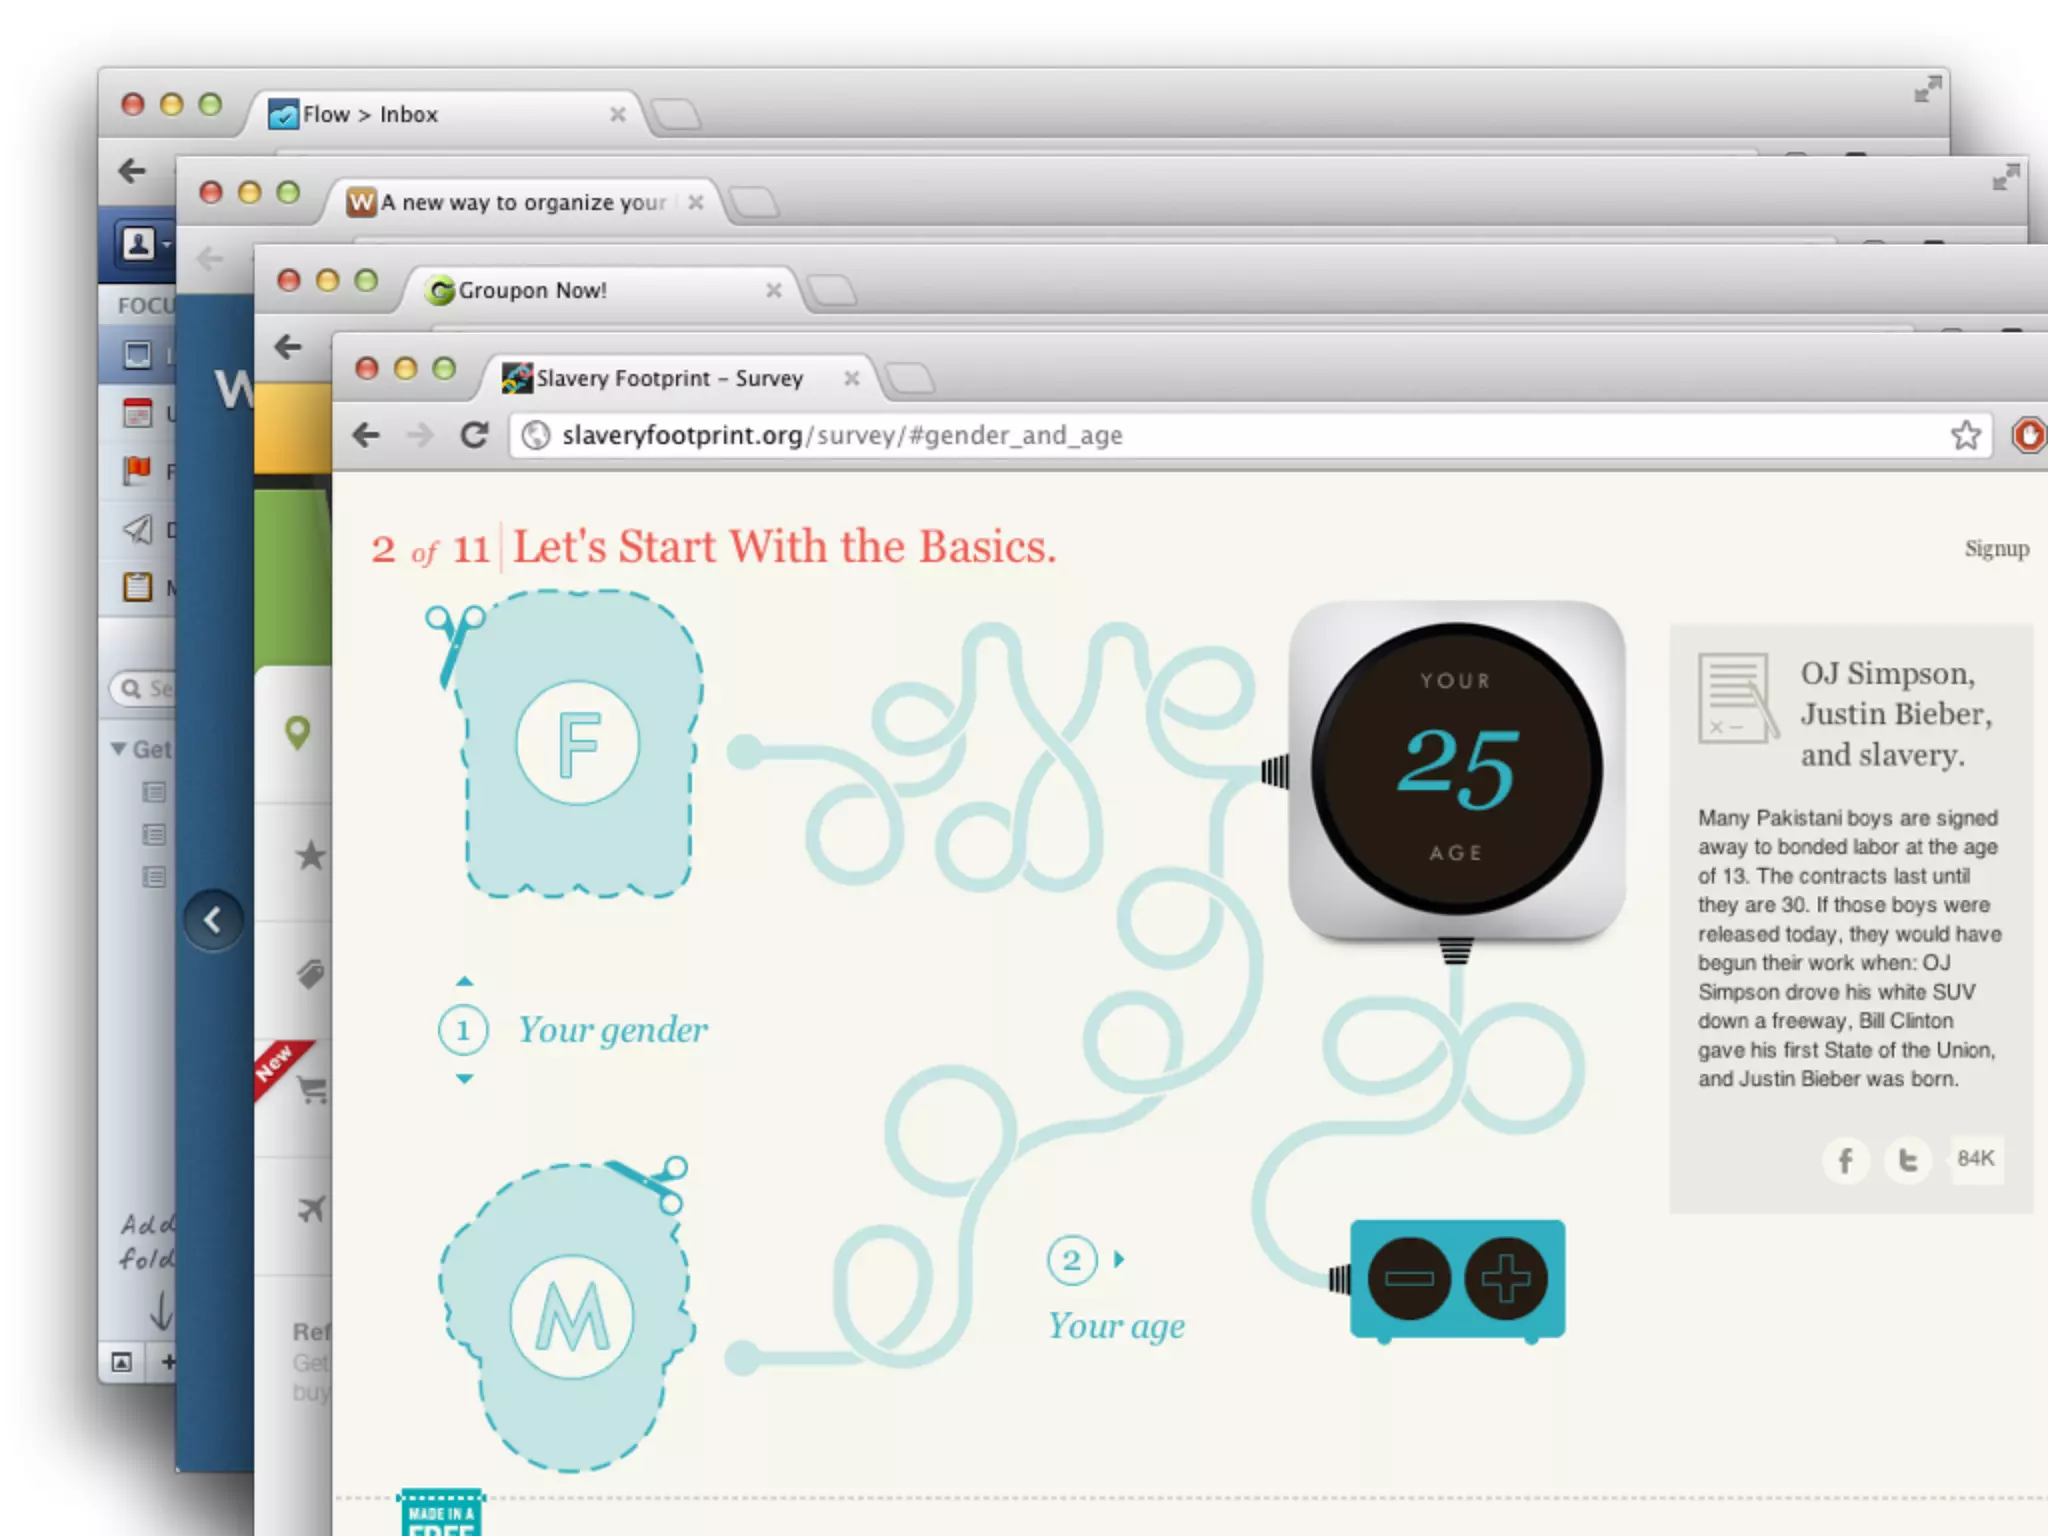Click up arrow above Your gender step
2048x1536 pixels.
[x=464, y=981]
